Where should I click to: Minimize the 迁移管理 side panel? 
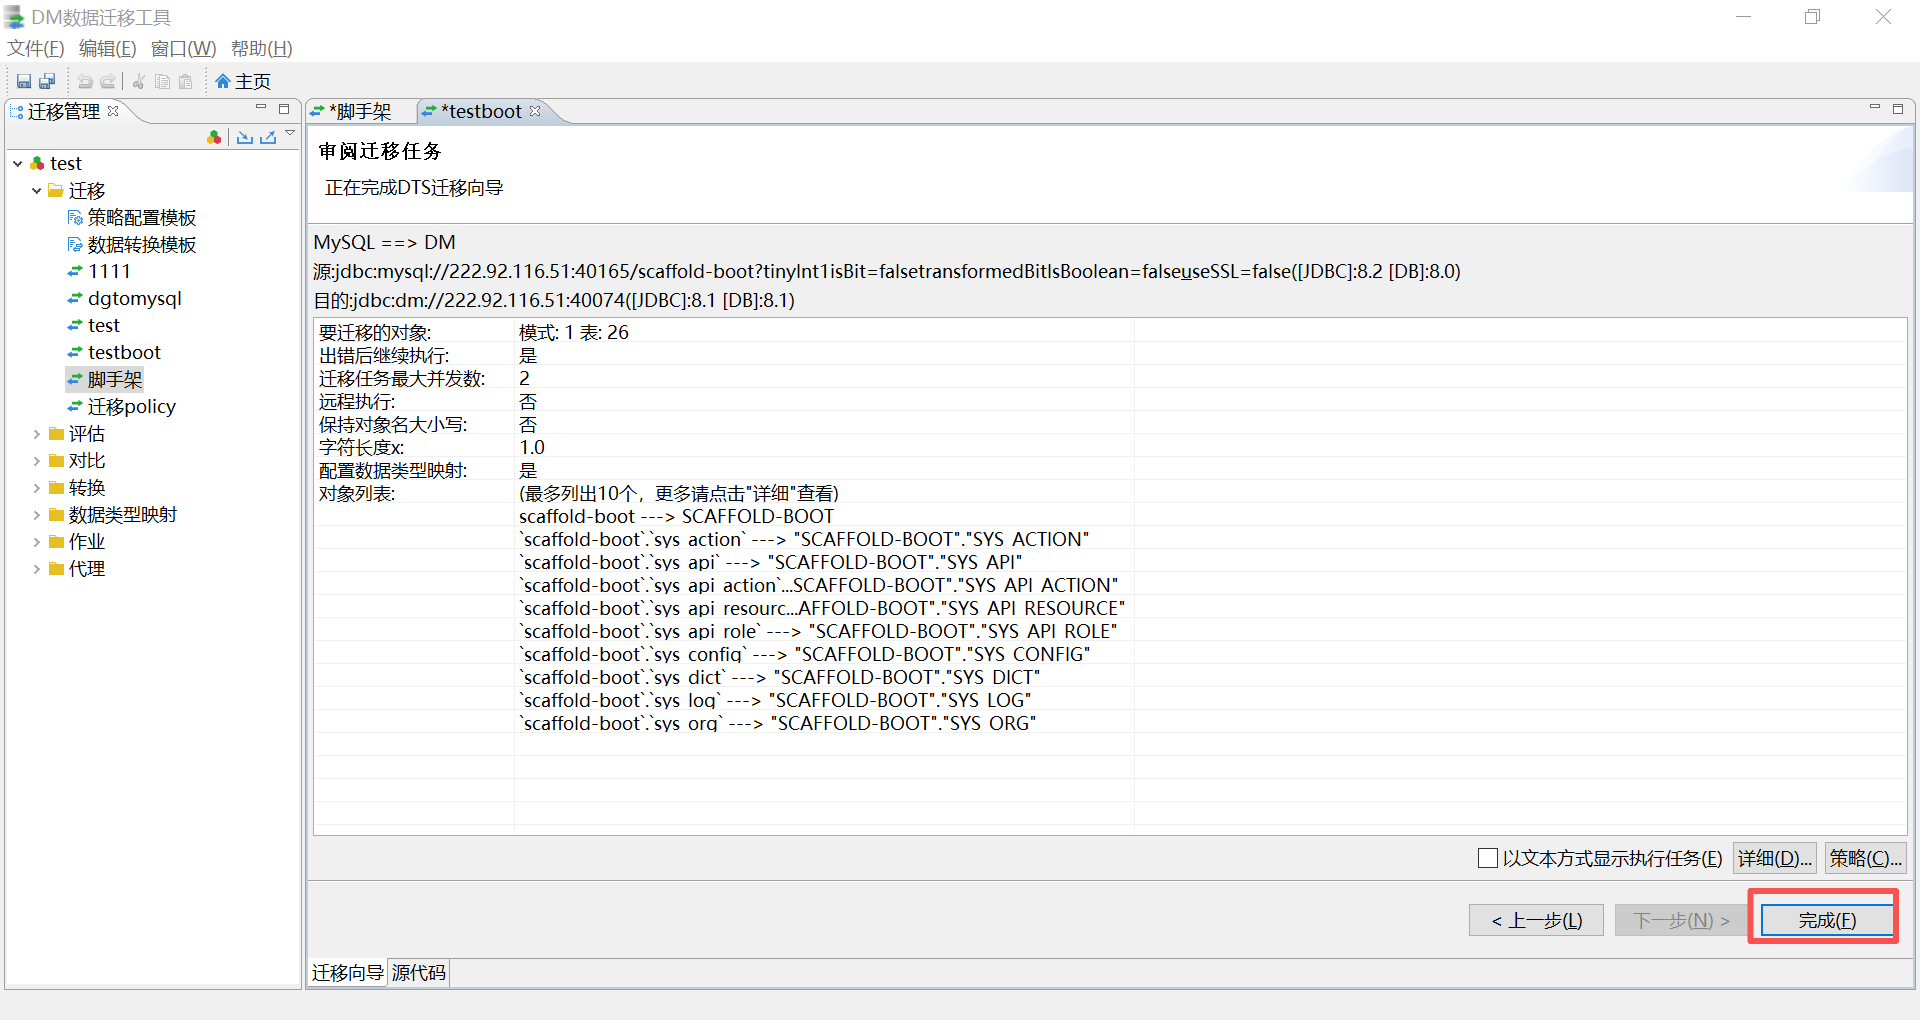(x=261, y=108)
